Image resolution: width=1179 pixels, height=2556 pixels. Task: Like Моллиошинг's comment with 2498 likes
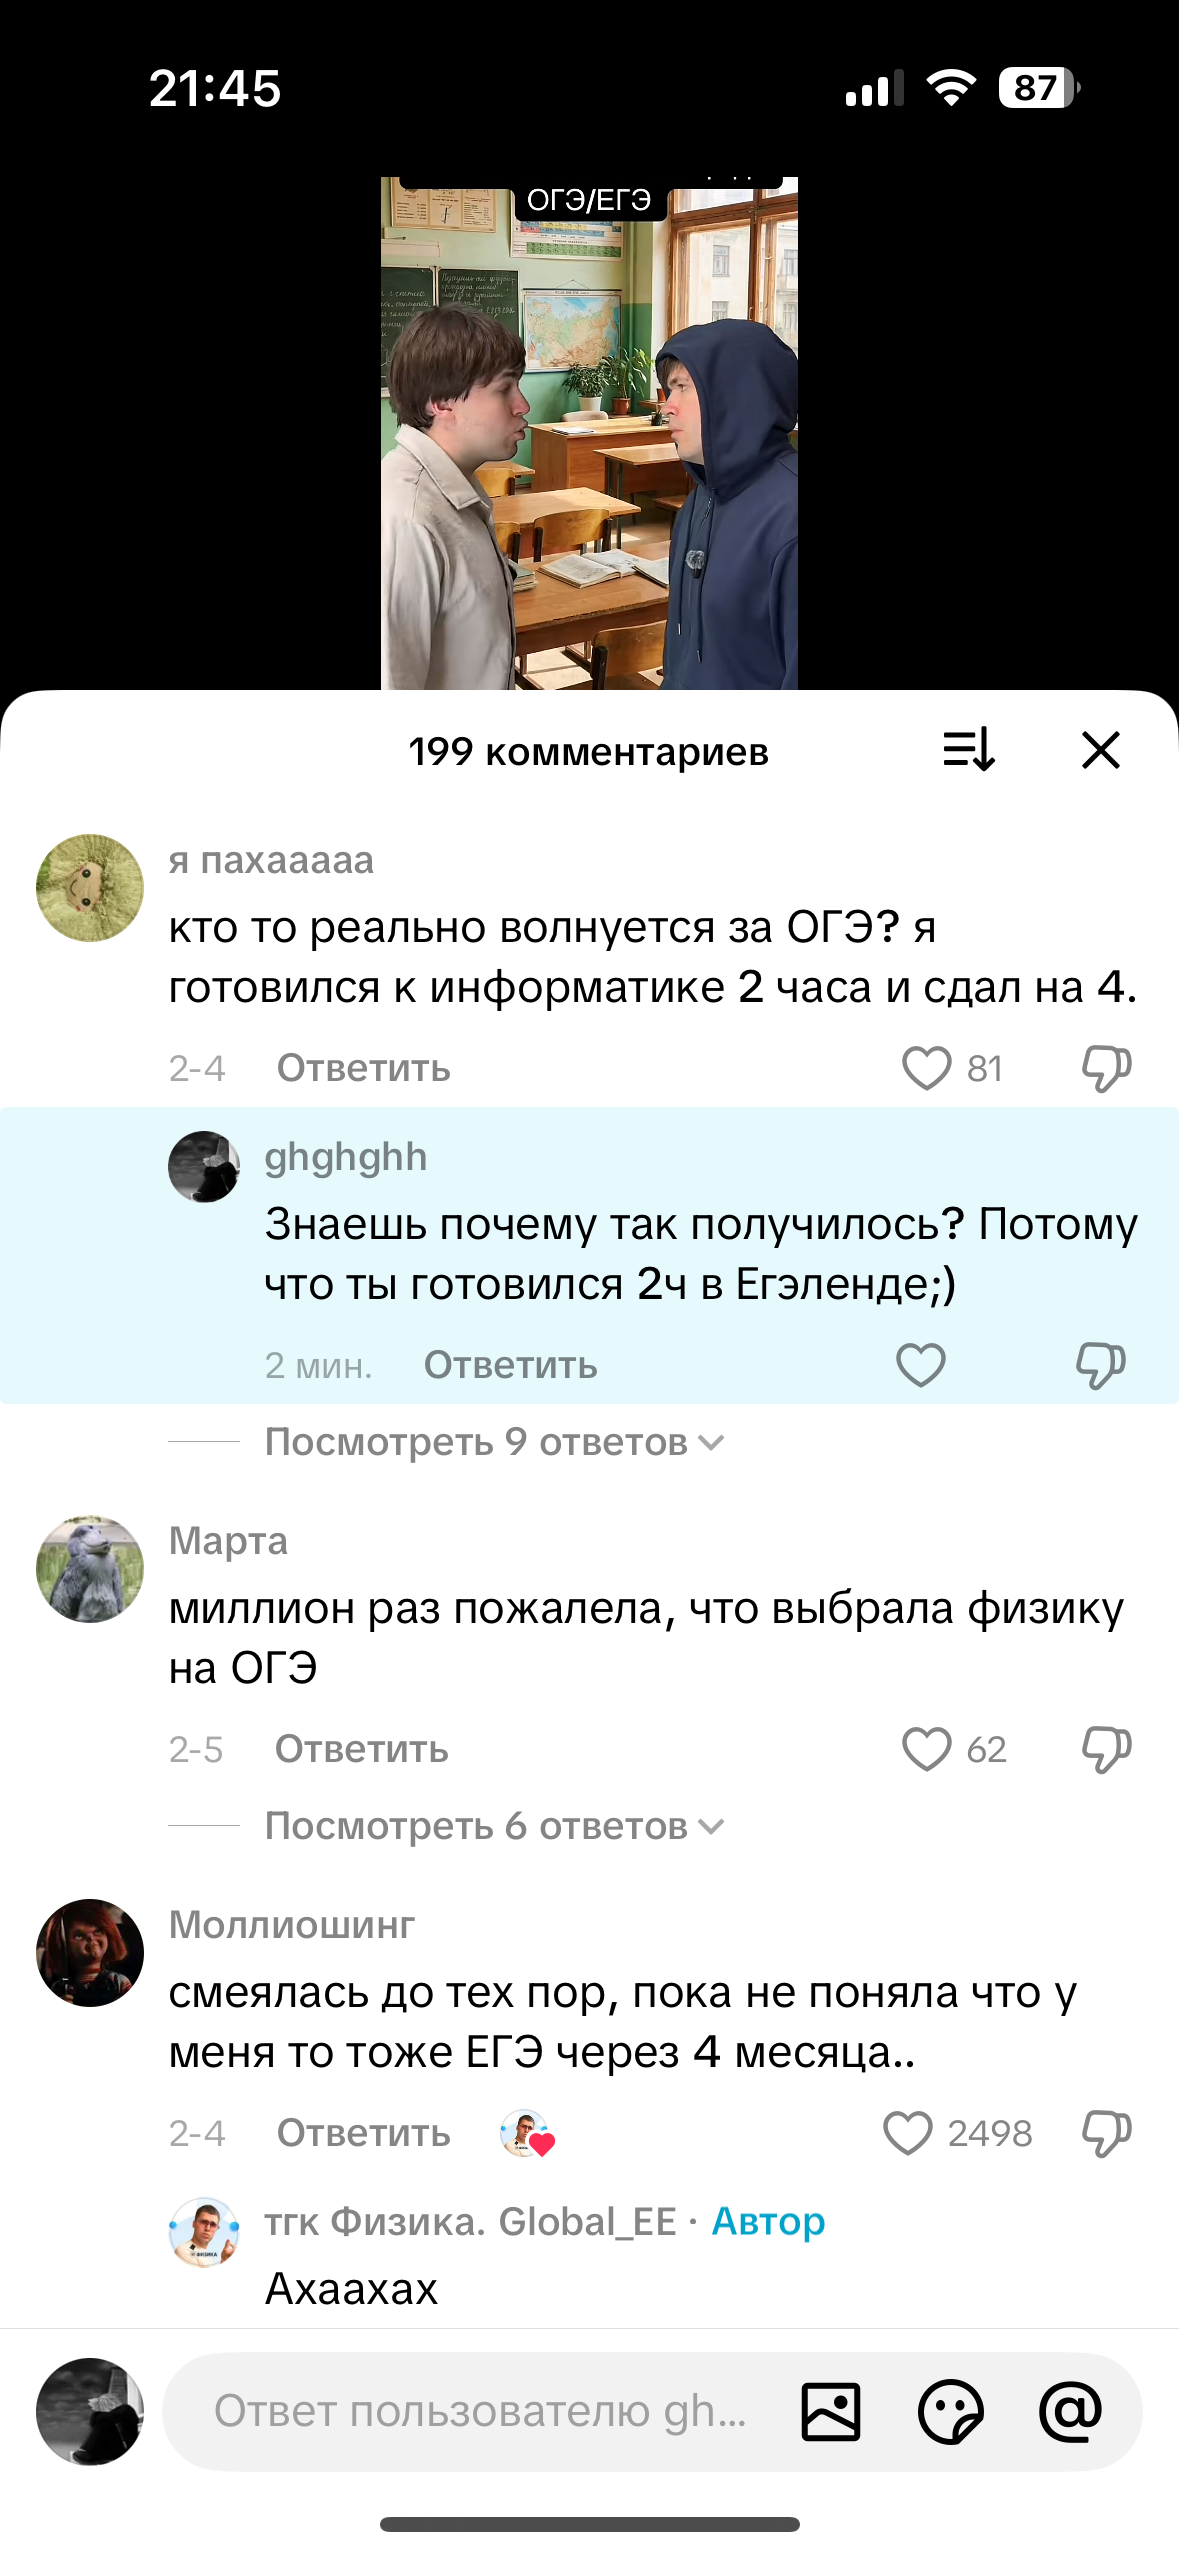click(908, 2133)
